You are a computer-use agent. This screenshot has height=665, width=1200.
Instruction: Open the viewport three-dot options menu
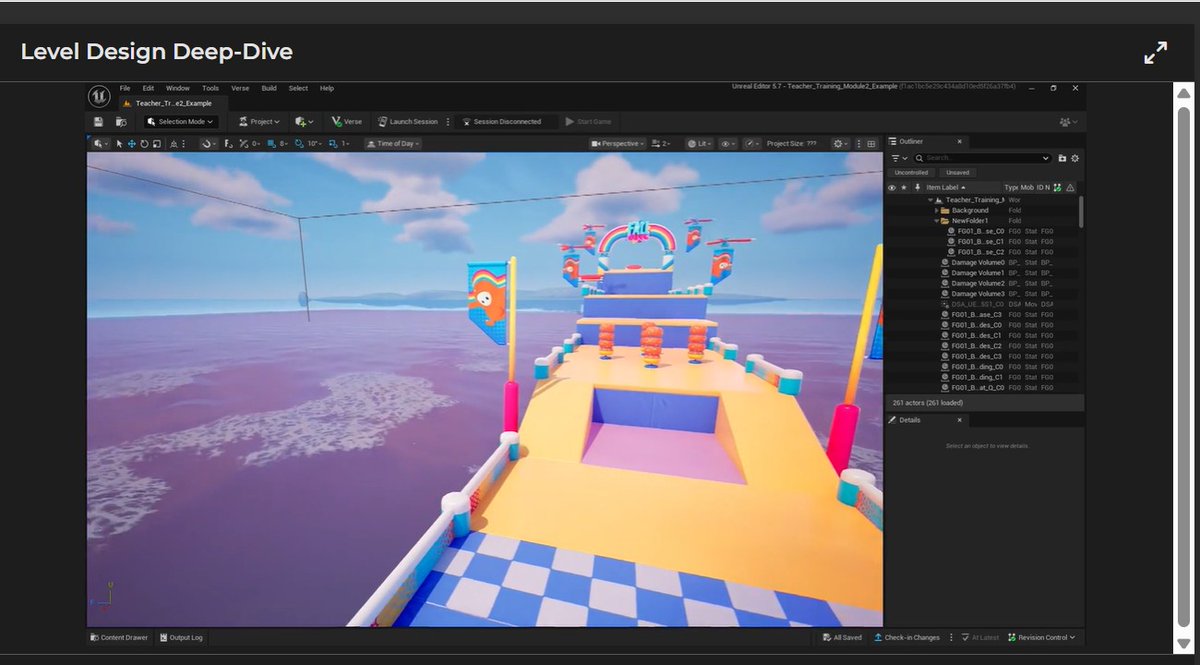tap(858, 144)
